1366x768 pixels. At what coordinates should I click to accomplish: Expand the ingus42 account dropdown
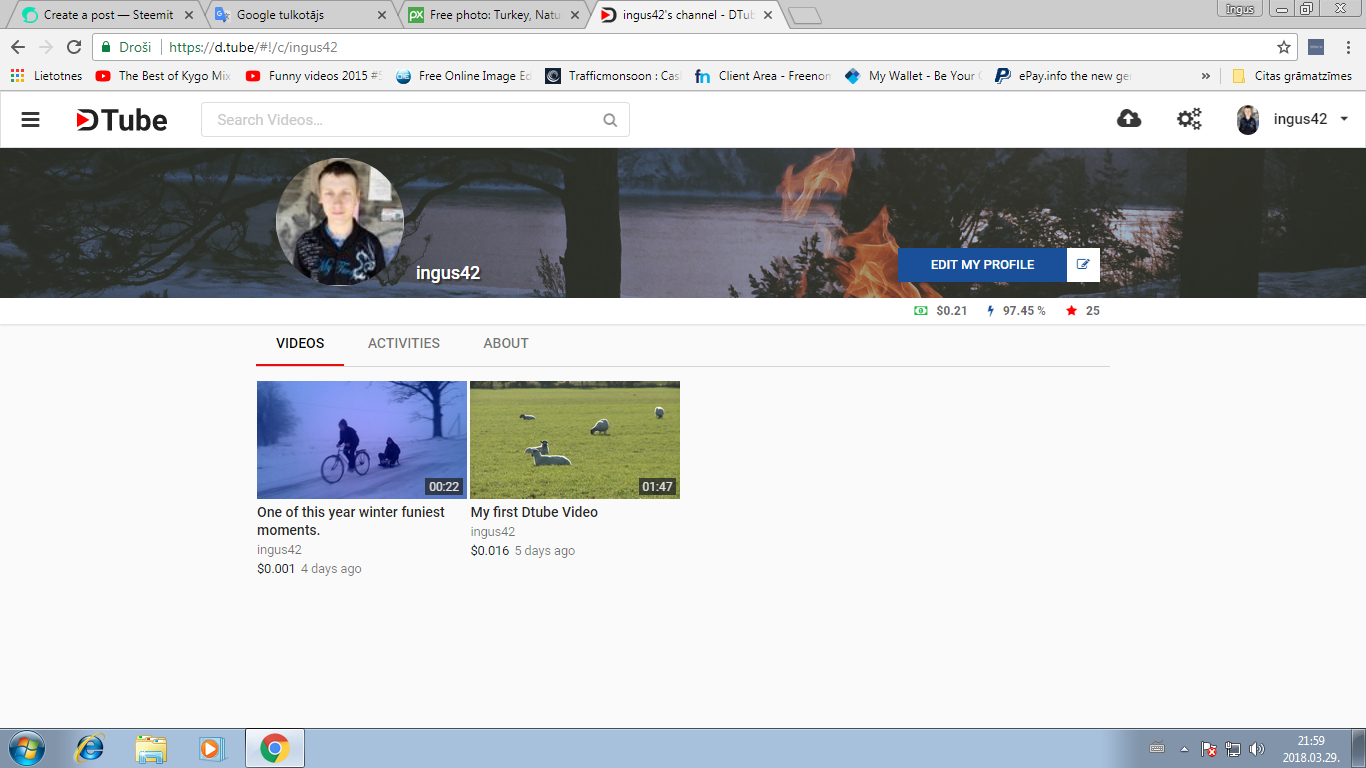click(x=1344, y=119)
